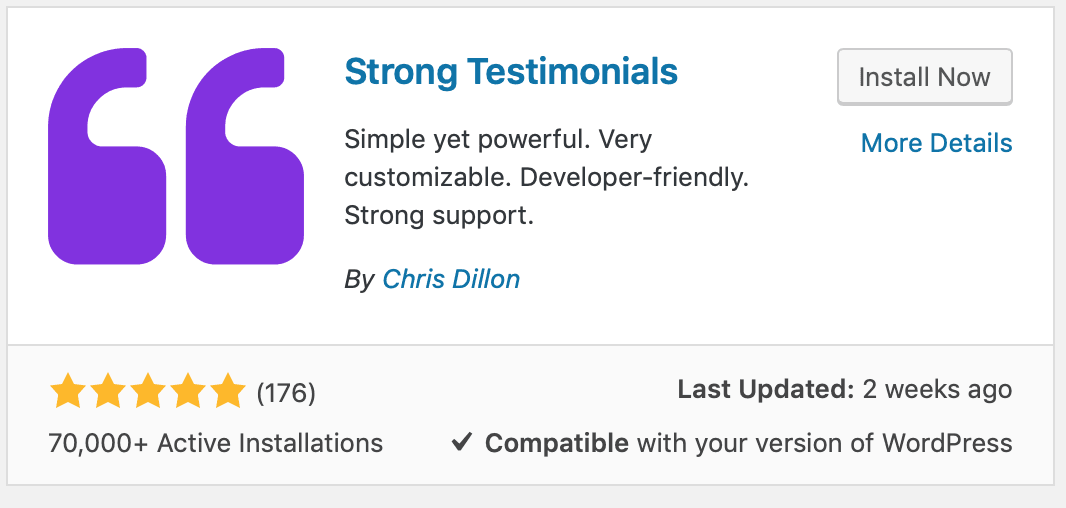Click the first gold rating star
This screenshot has width=1066, height=508.
(x=68, y=391)
